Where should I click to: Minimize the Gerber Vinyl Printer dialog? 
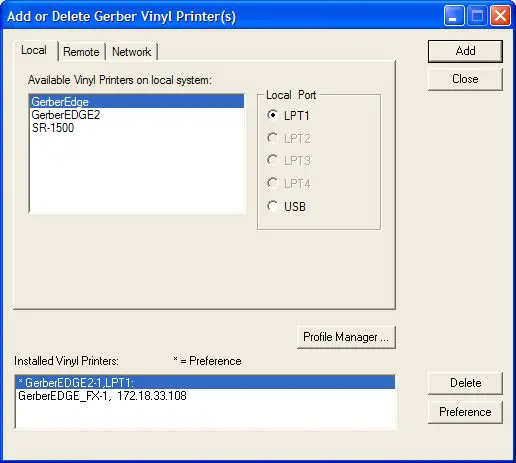[x=454, y=16]
